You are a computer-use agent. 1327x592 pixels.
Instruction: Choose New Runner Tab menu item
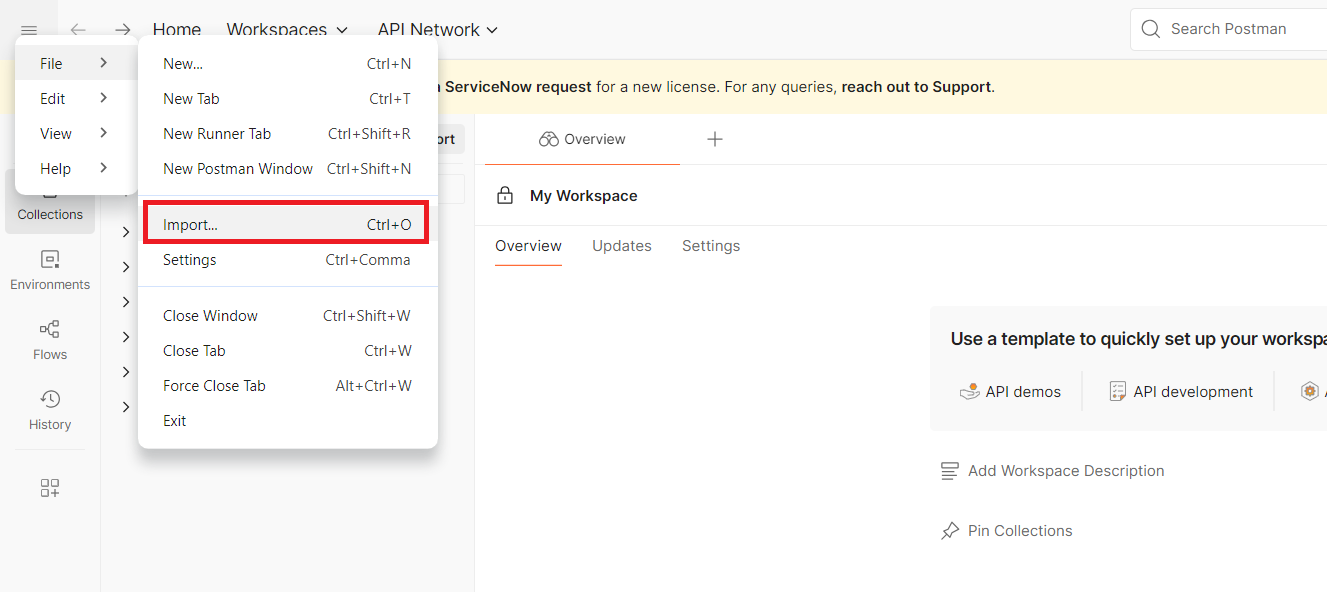tap(287, 134)
